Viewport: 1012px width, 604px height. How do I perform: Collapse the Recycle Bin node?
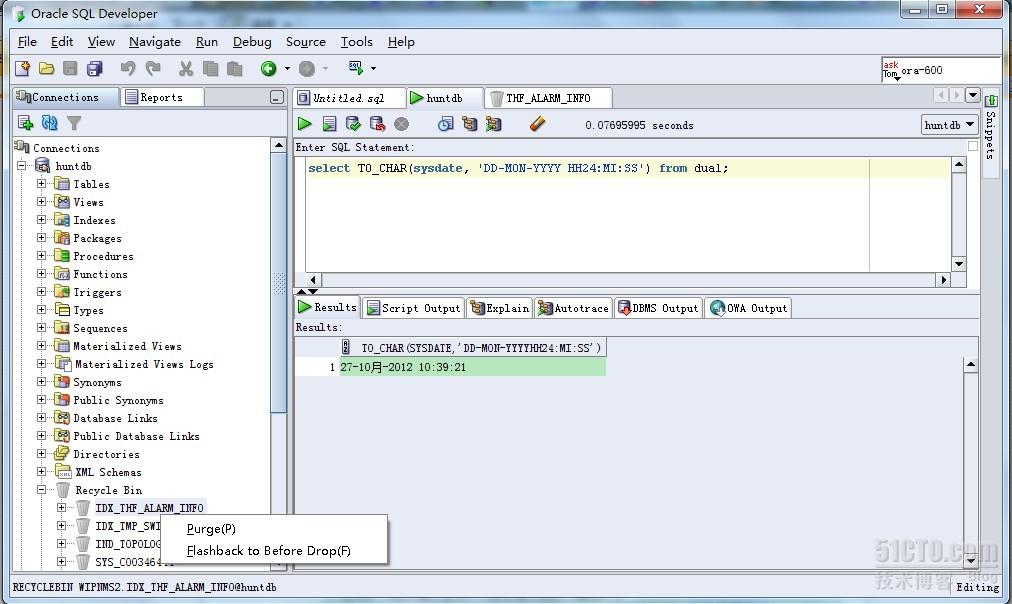[x=41, y=490]
